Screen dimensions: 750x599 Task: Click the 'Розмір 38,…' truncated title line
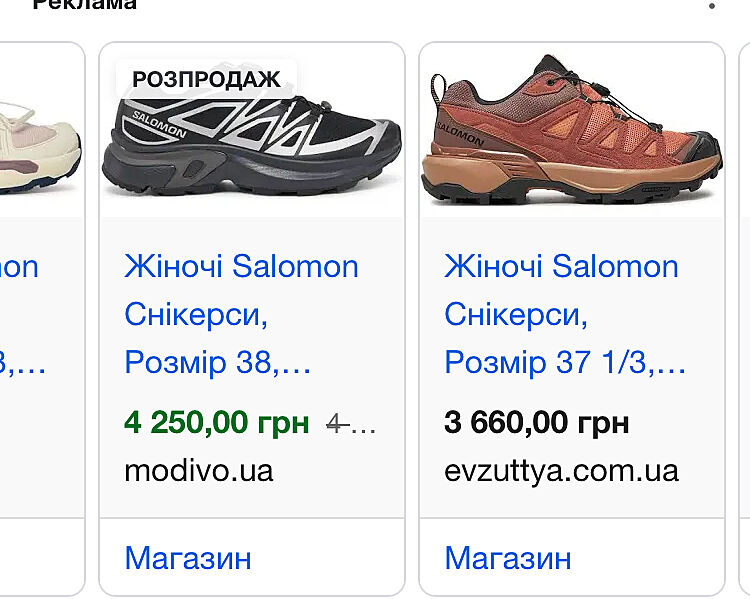[x=218, y=363]
